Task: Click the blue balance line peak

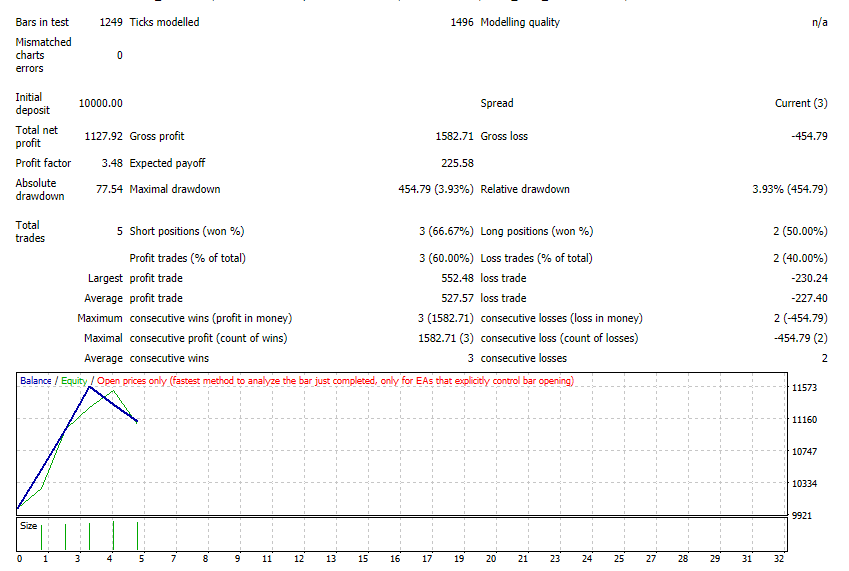Action: coord(89,388)
